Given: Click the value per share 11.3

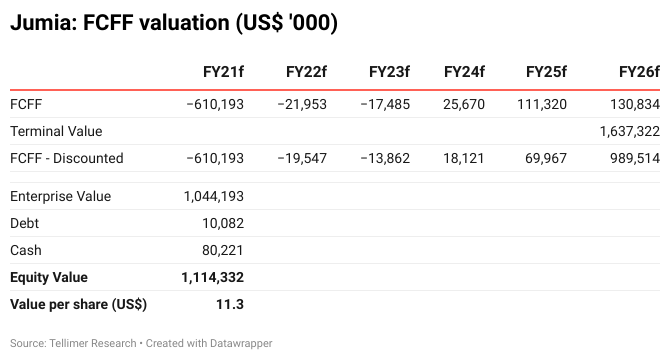Looking at the screenshot, I should coord(230,304).
